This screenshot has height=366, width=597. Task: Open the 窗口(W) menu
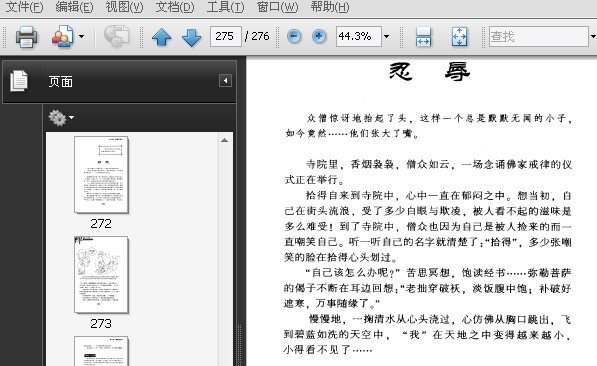pyautogui.click(x=277, y=7)
